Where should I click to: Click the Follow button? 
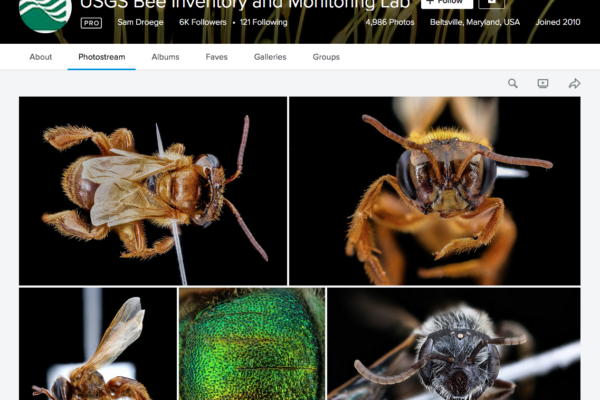[447, 3]
